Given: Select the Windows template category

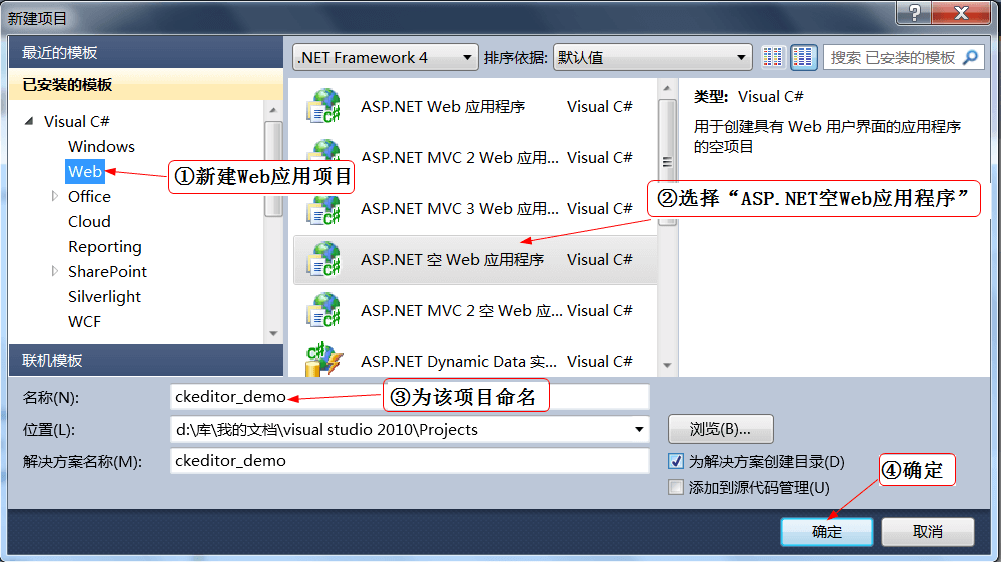Looking at the screenshot, I should tap(102, 146).
